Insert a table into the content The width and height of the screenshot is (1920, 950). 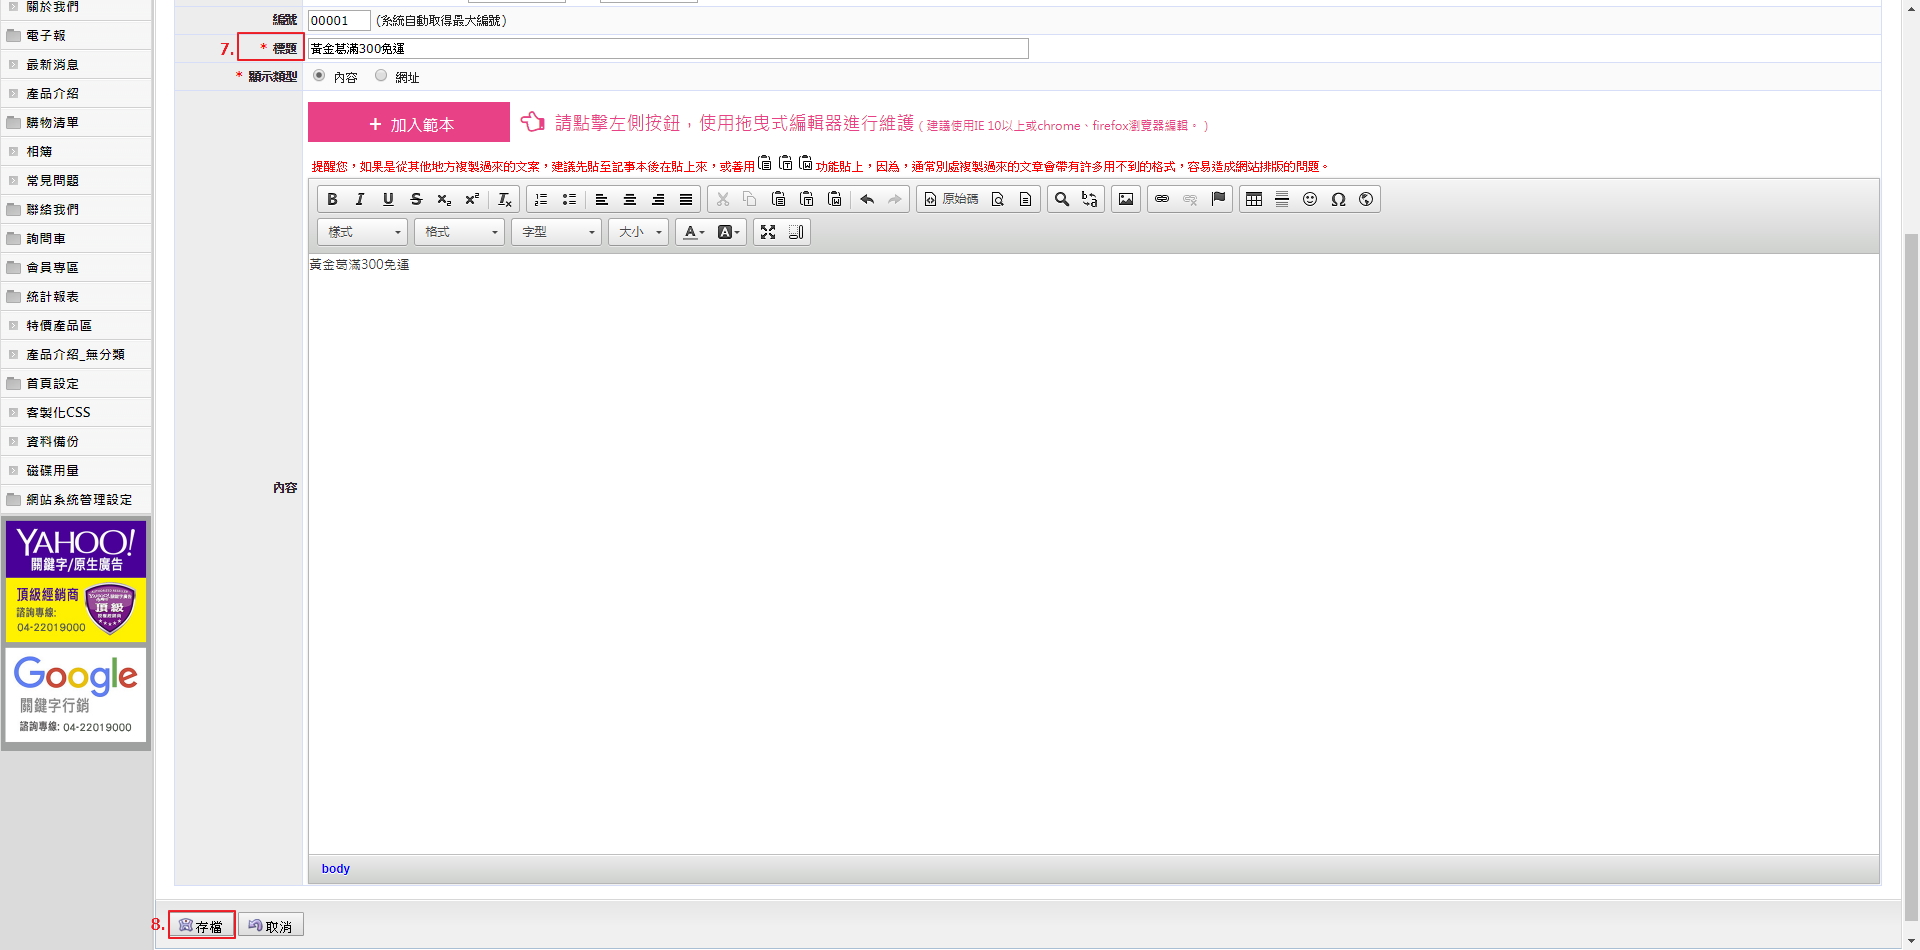click(x=1254, y=200)
